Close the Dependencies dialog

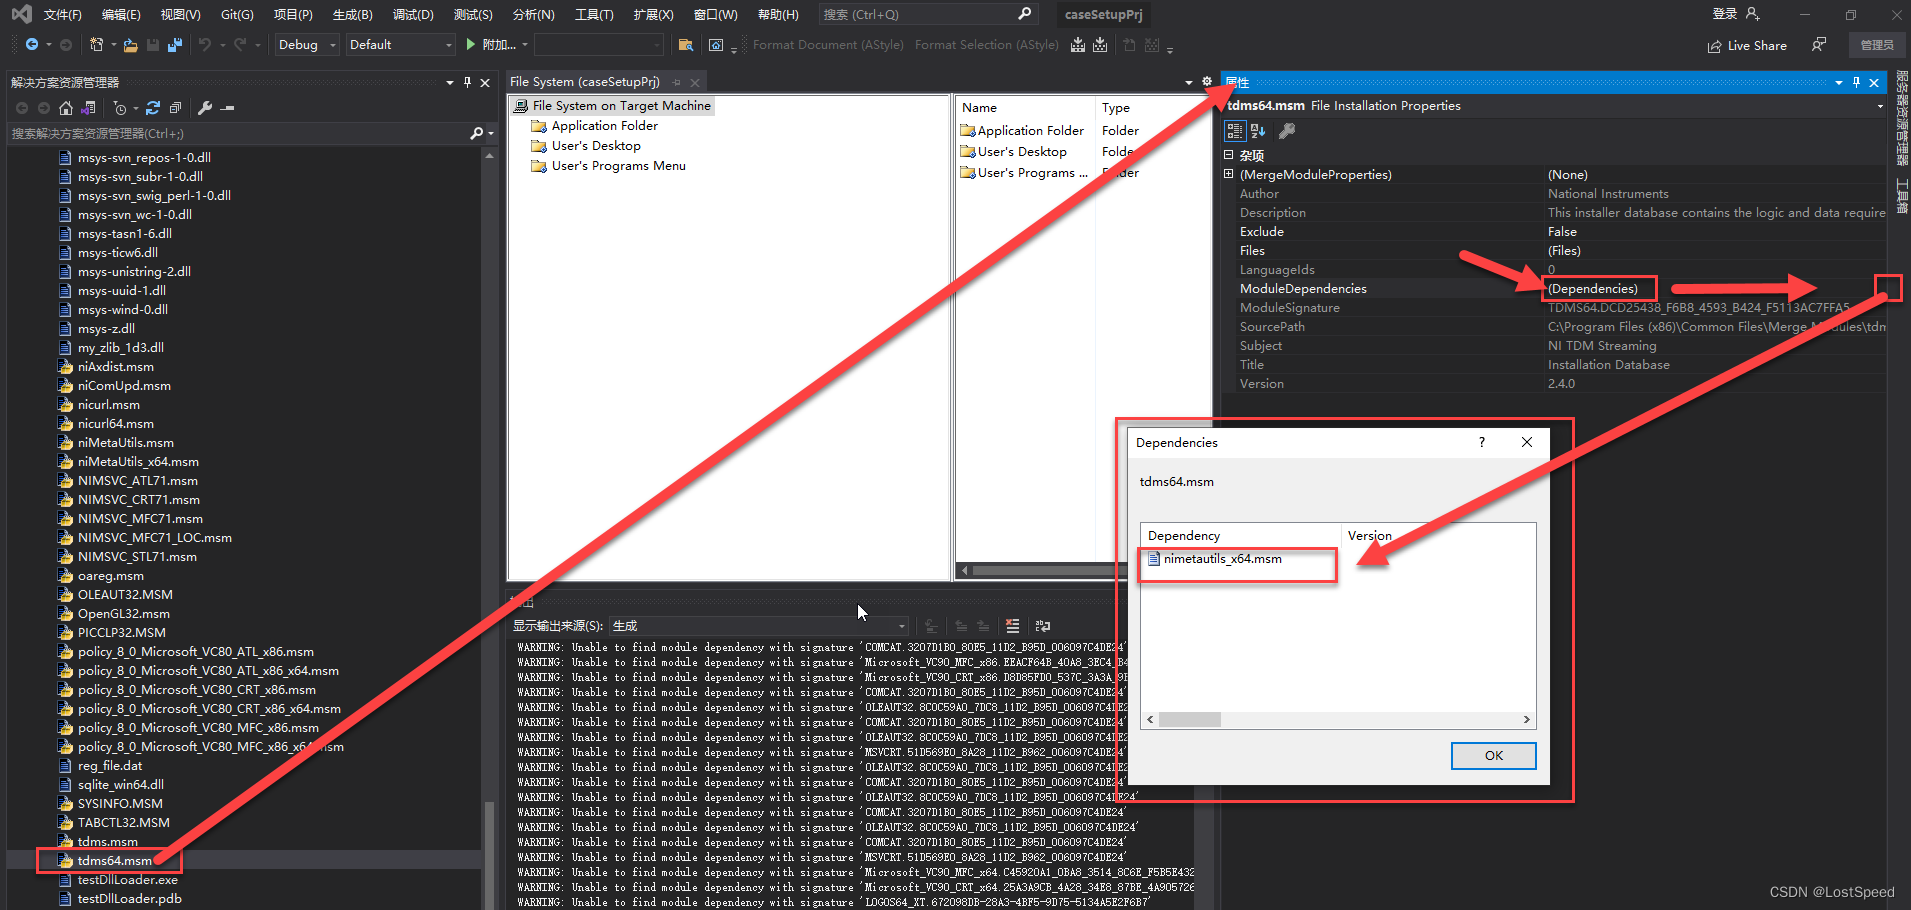coord(1526,442)
